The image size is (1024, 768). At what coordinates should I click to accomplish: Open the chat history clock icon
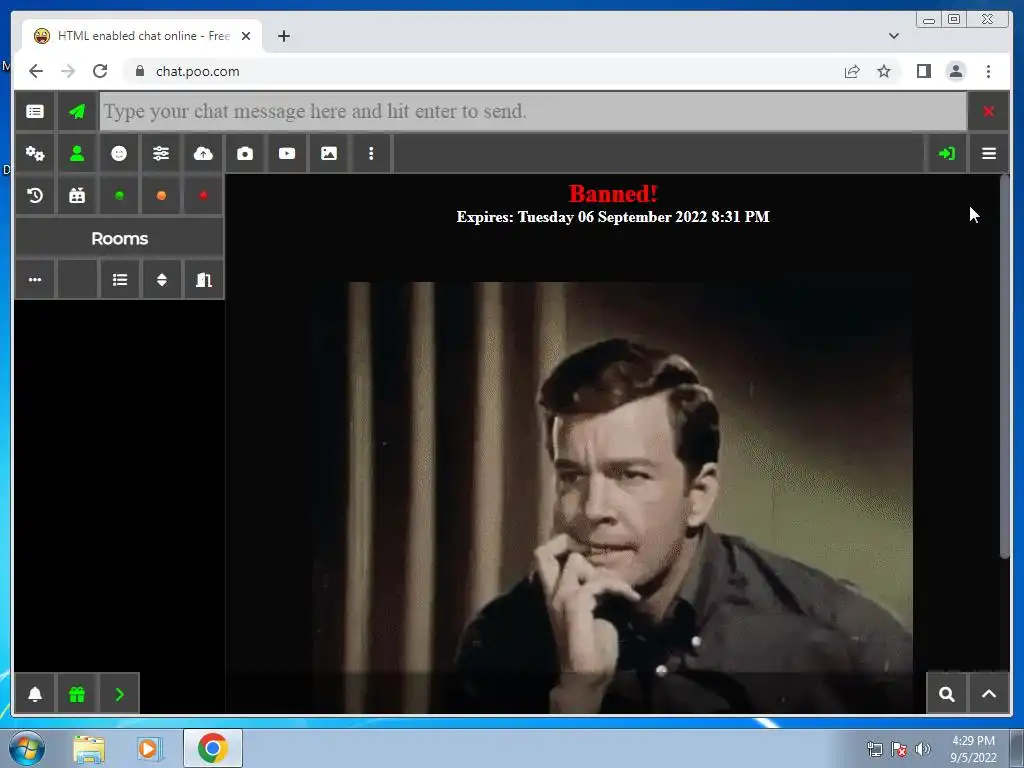coord(35,195)
